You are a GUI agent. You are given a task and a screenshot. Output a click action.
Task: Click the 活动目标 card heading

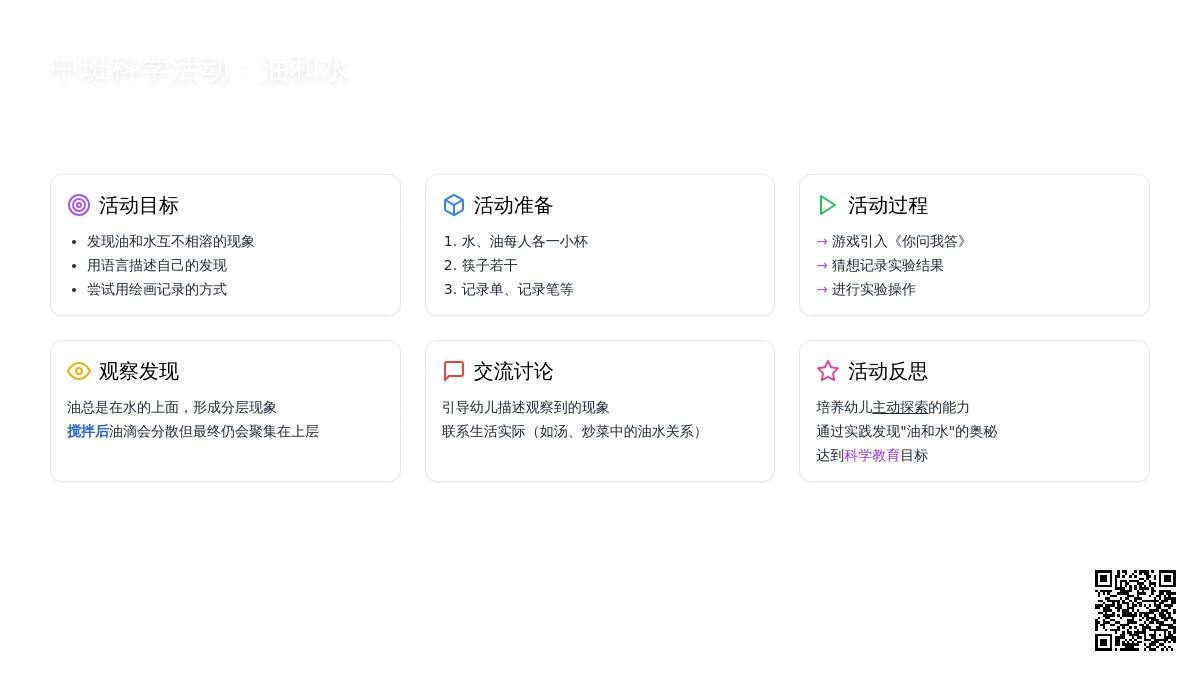pos(139,205)
